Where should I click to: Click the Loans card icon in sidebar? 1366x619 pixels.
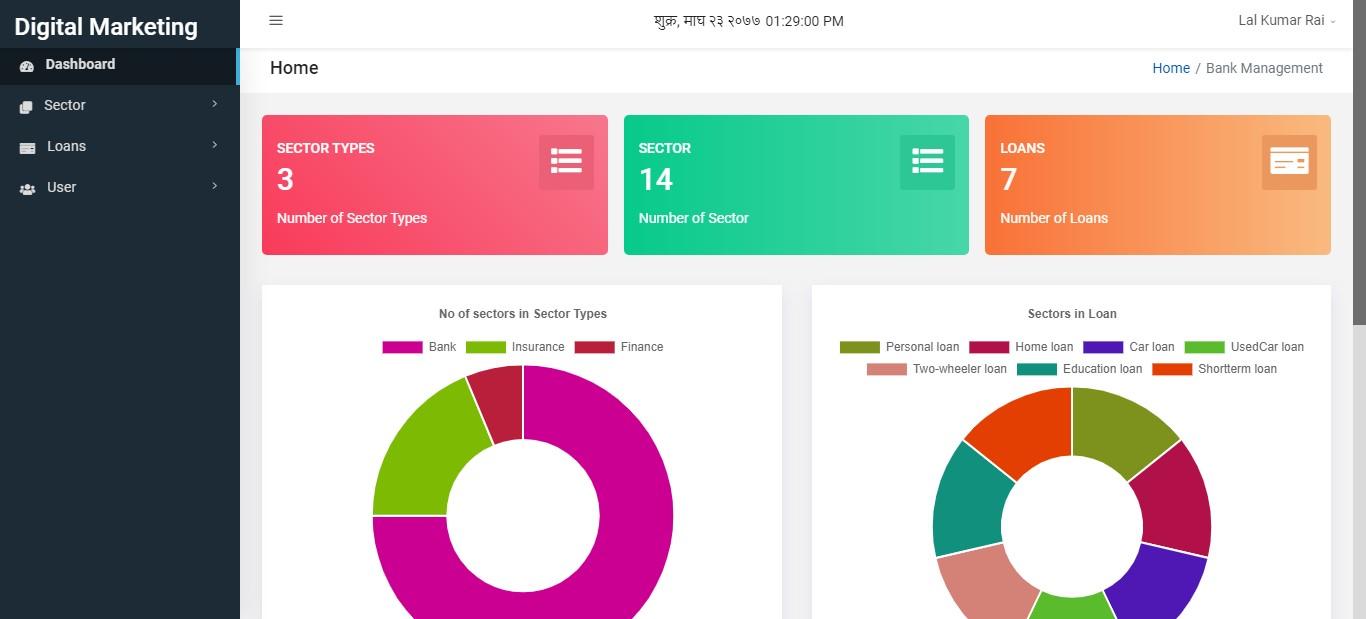point(27,148)
